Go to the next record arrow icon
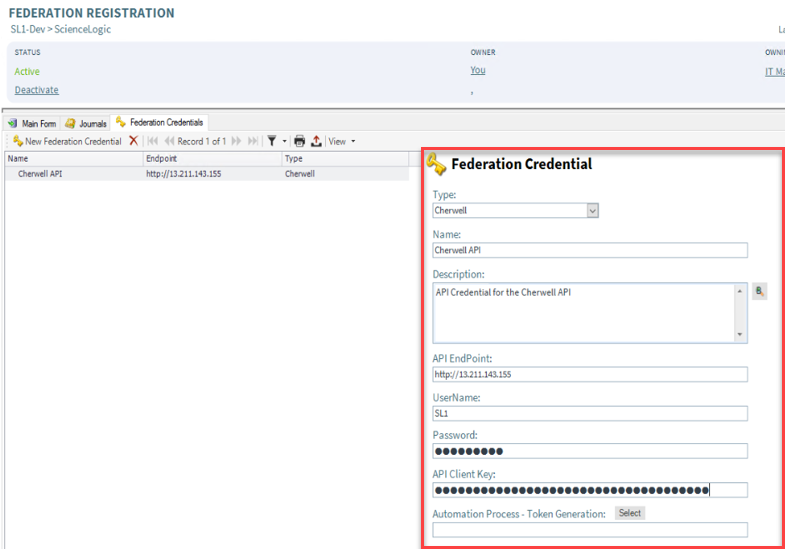785x549 pixels. (237, 141)
